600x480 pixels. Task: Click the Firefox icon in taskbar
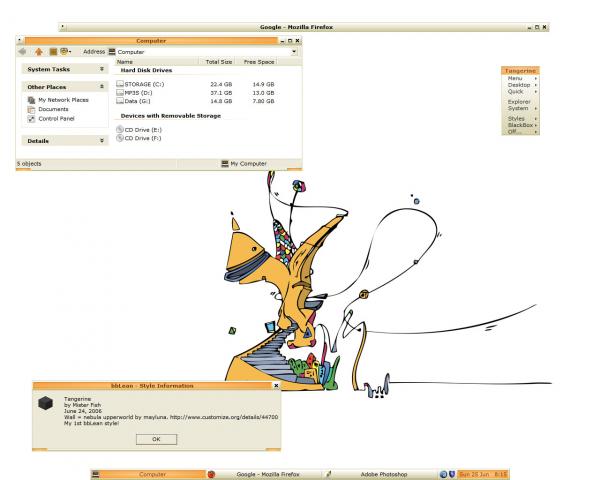[211, 474]
